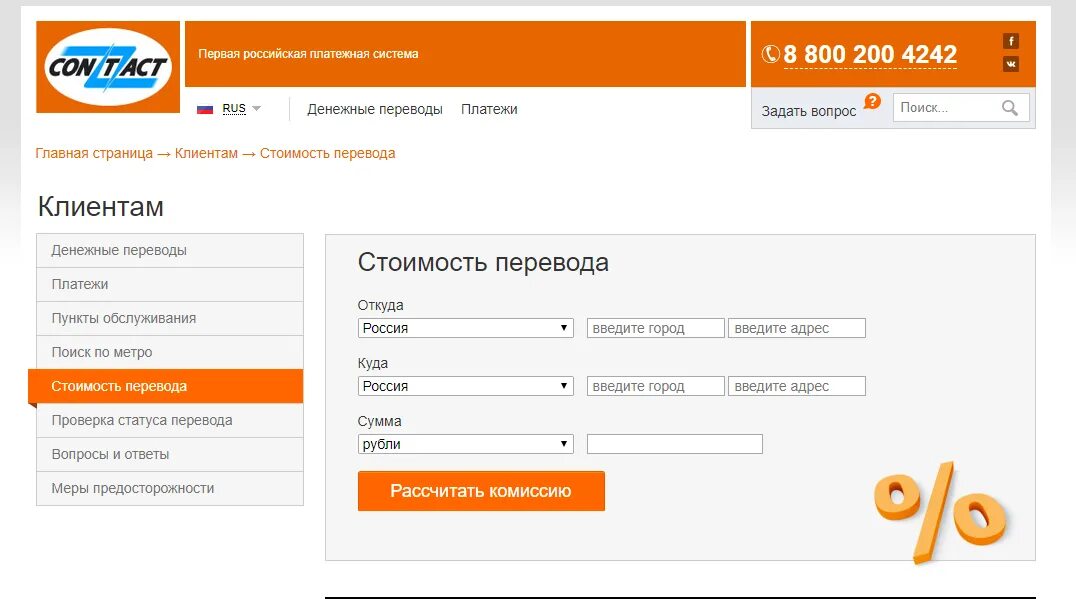Open the RUS language dropdown

pos(241,108)
